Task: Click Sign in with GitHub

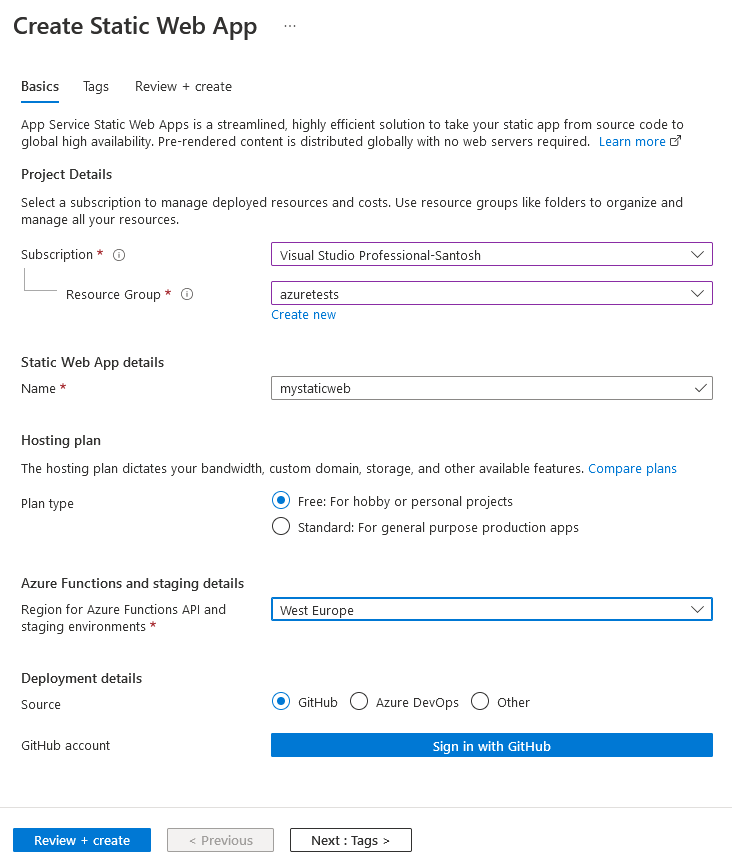Action: [491, 746]
